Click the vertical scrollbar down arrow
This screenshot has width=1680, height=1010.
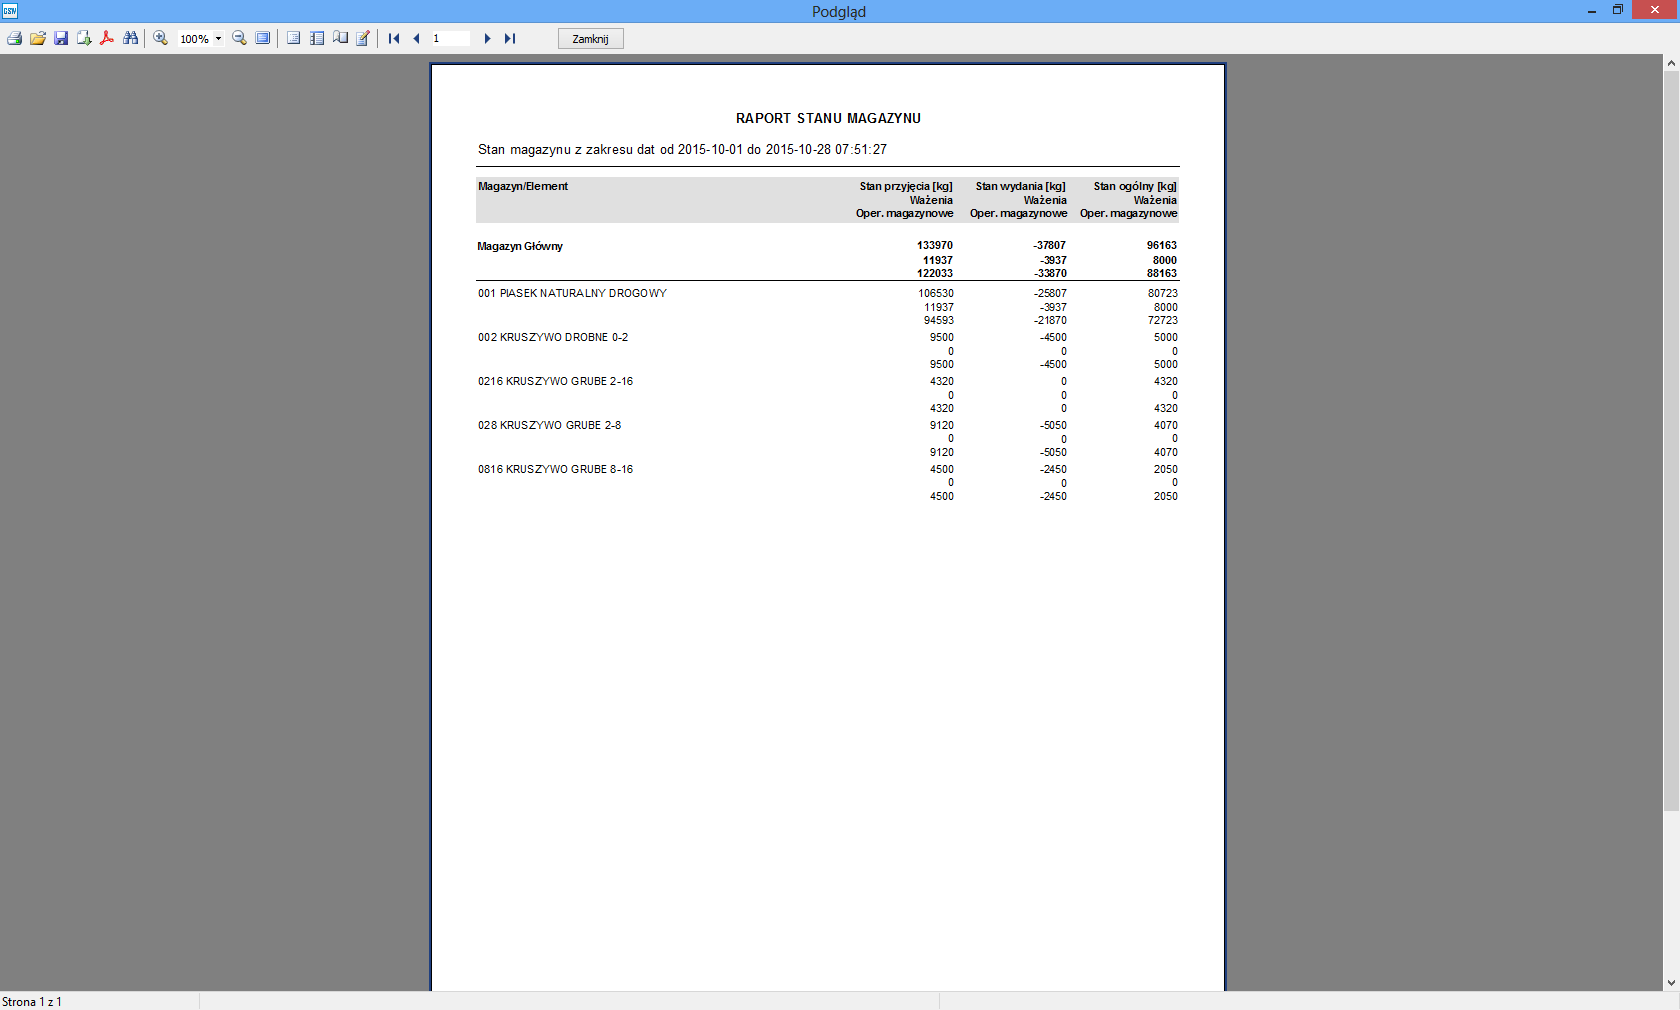click(1671, 983)
